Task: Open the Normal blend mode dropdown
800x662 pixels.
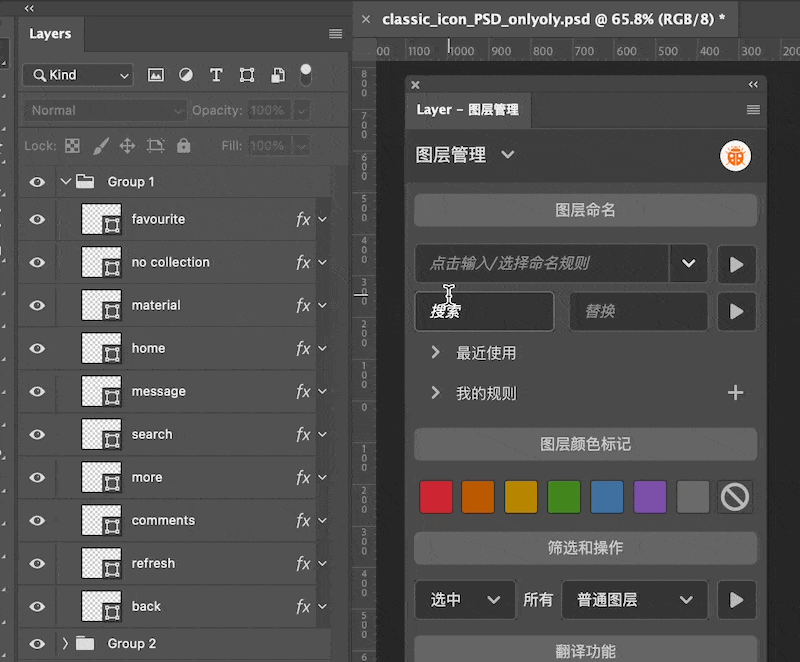Action: tap(104, 111)
